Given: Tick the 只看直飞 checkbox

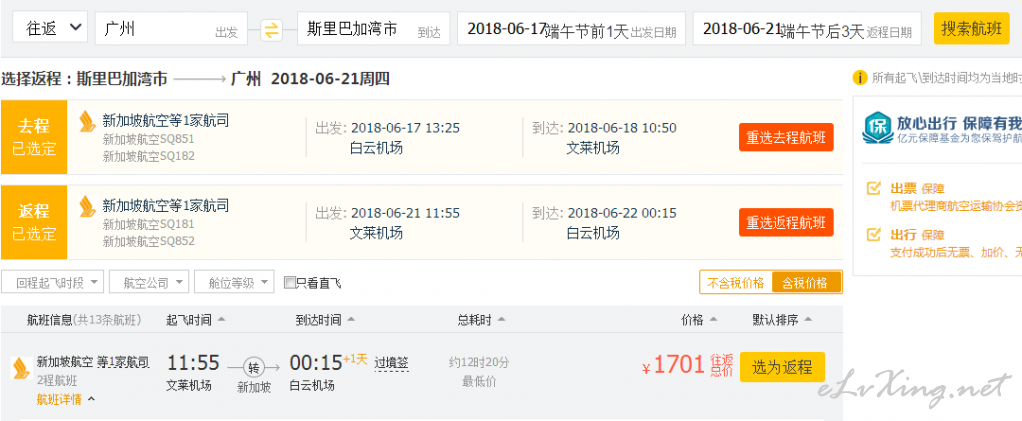Looking at the screenshot, I should (290, 283).
